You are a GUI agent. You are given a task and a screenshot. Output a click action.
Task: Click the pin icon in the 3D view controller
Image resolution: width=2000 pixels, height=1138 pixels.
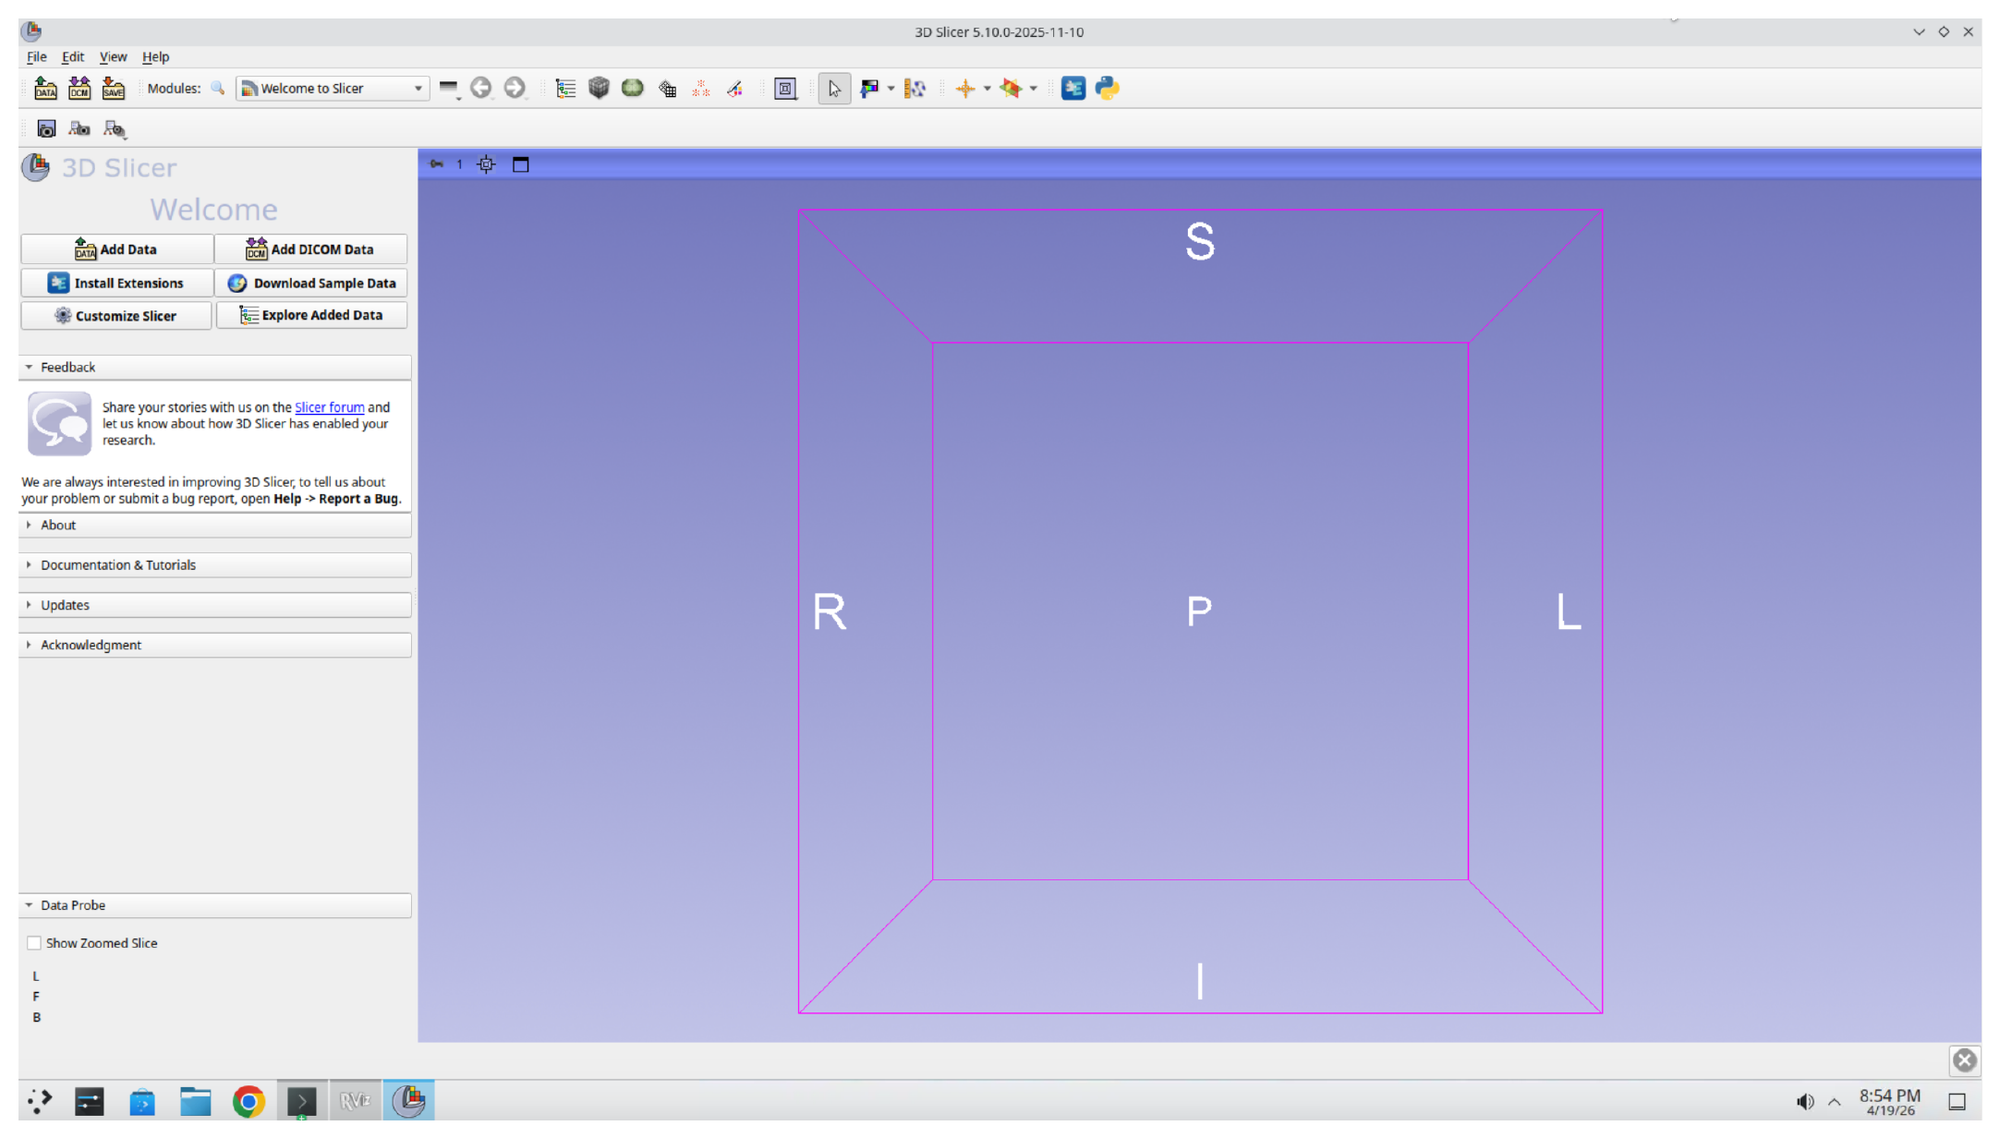pos(437,164)
